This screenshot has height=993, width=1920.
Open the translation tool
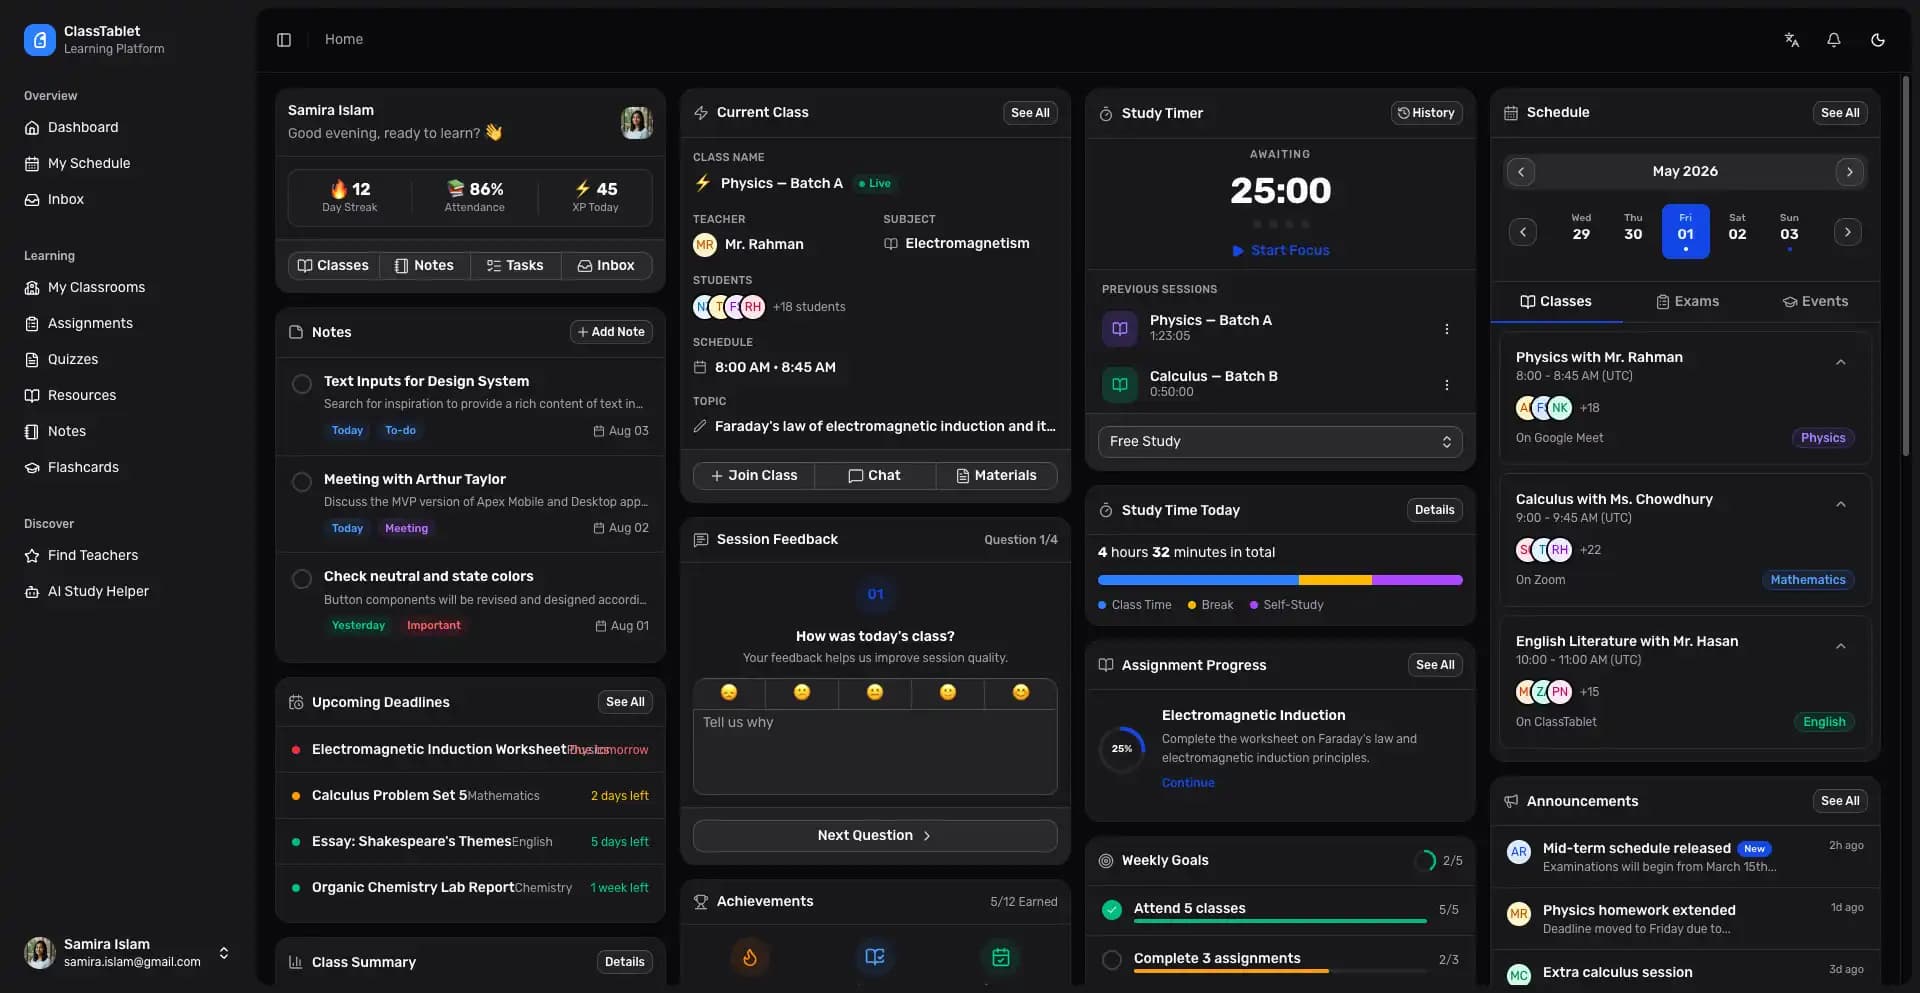pyautogui.click(x=1792, y=39)
